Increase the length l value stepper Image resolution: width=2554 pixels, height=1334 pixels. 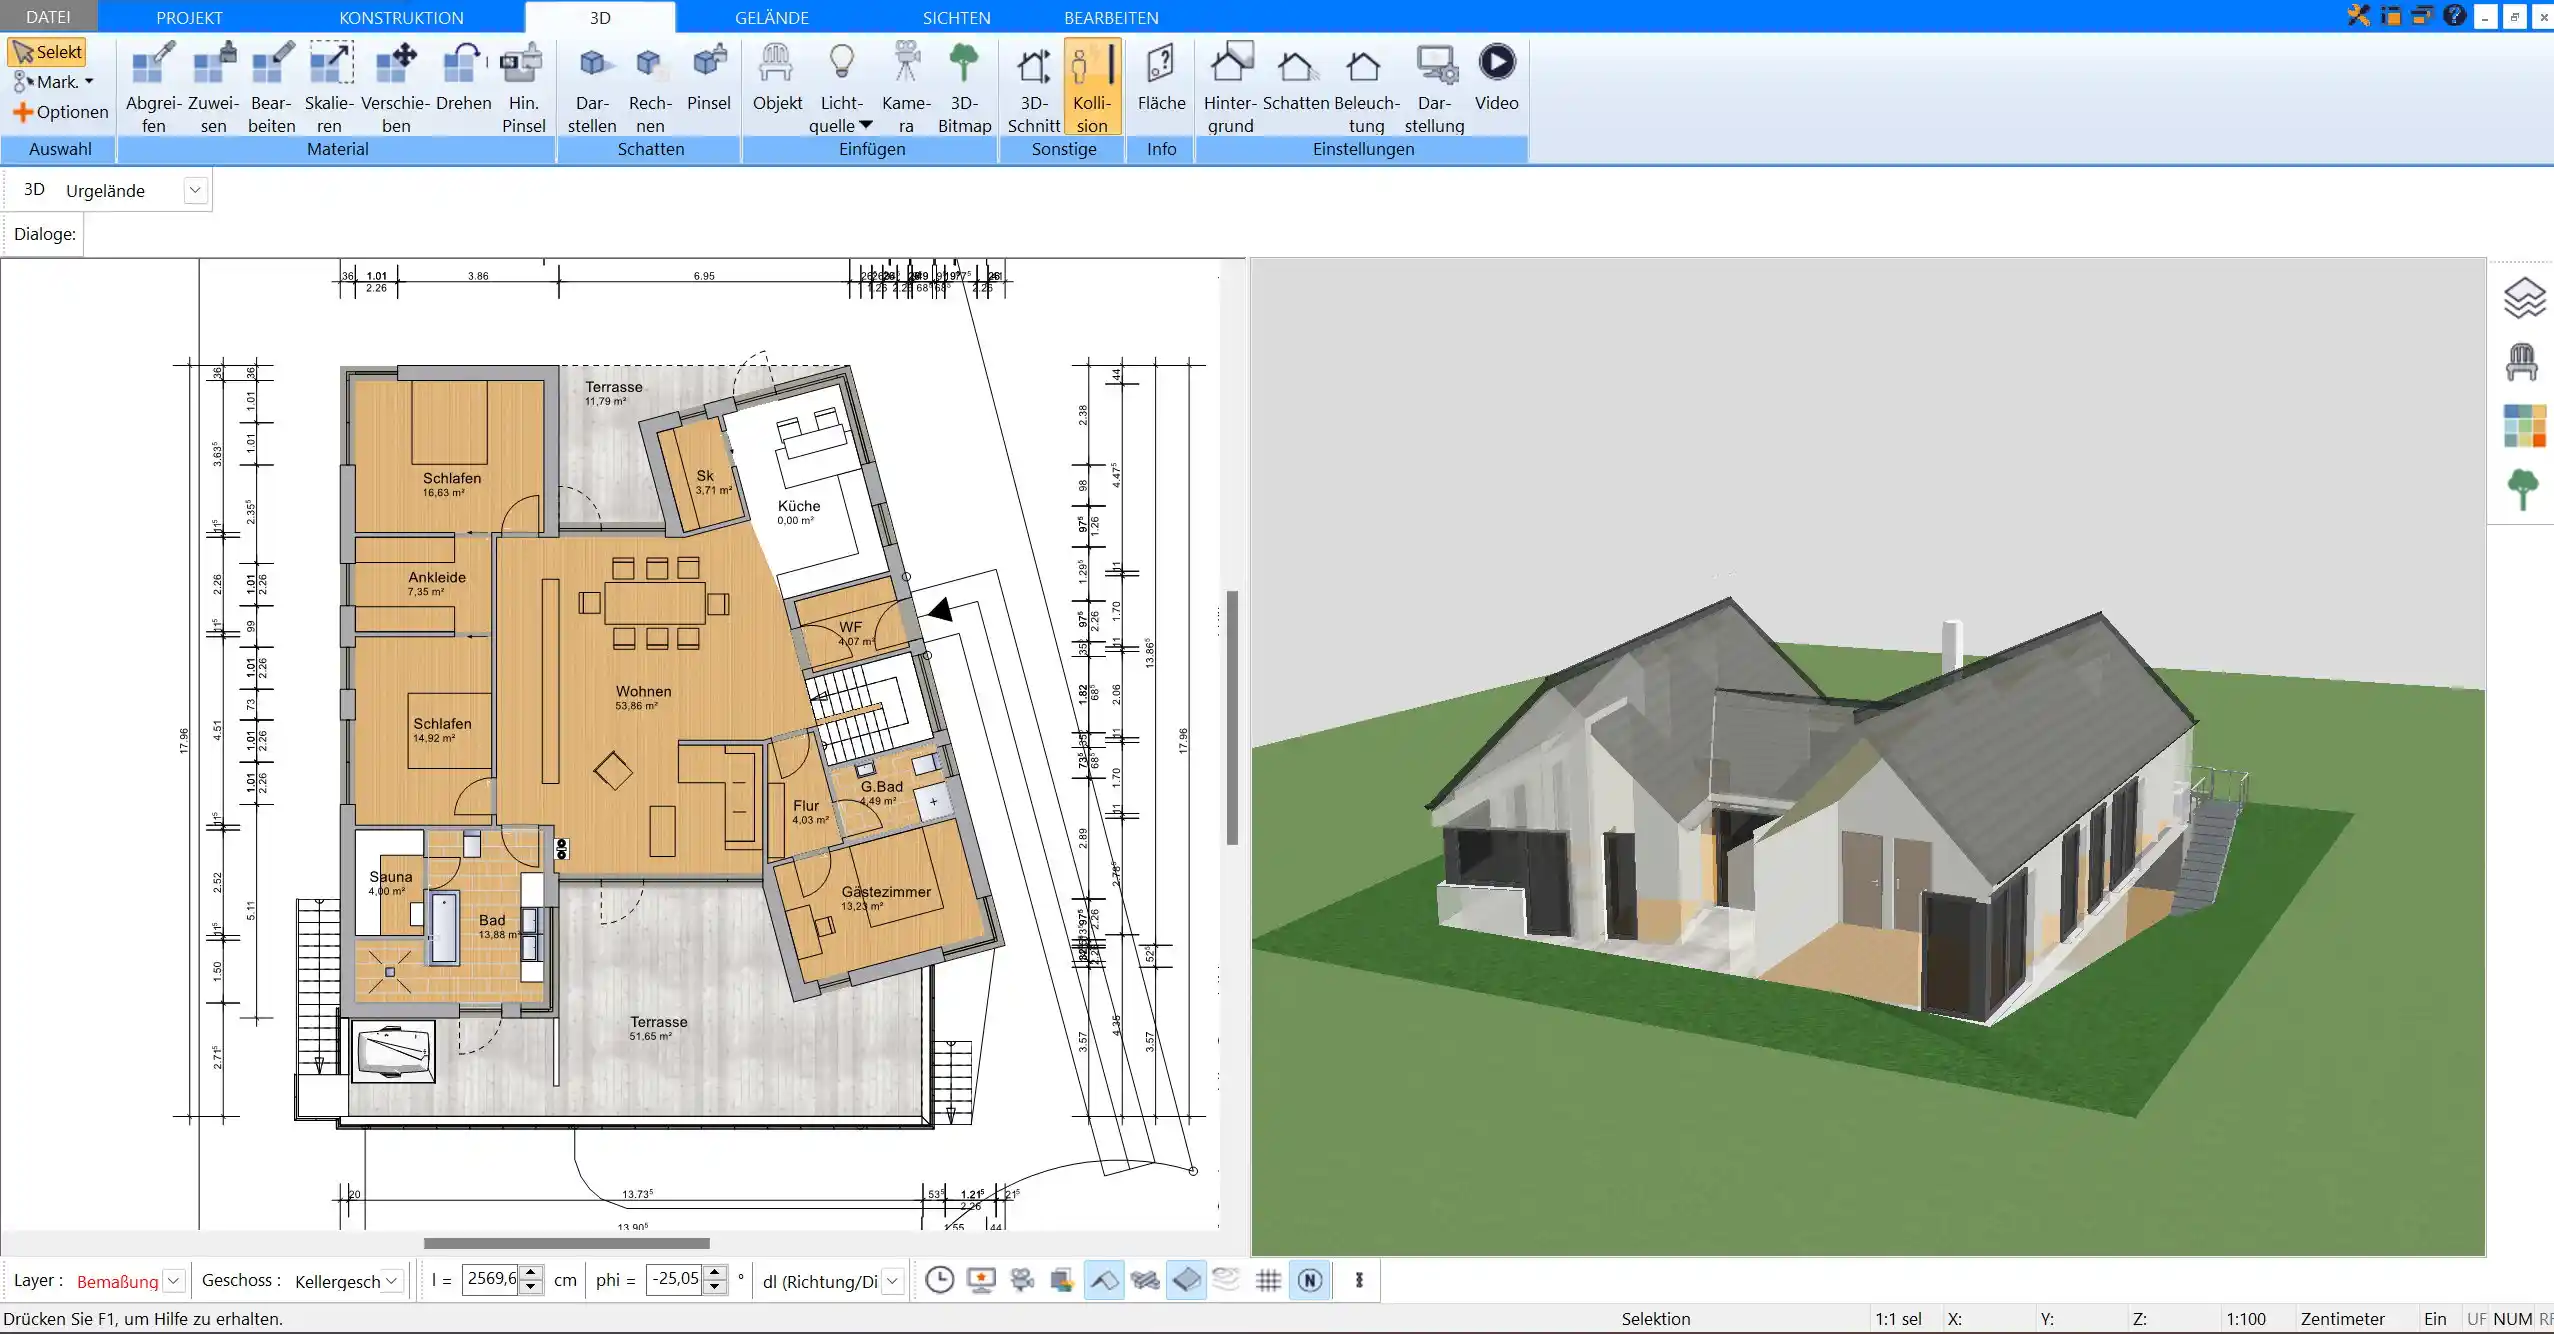(532, 1273)
